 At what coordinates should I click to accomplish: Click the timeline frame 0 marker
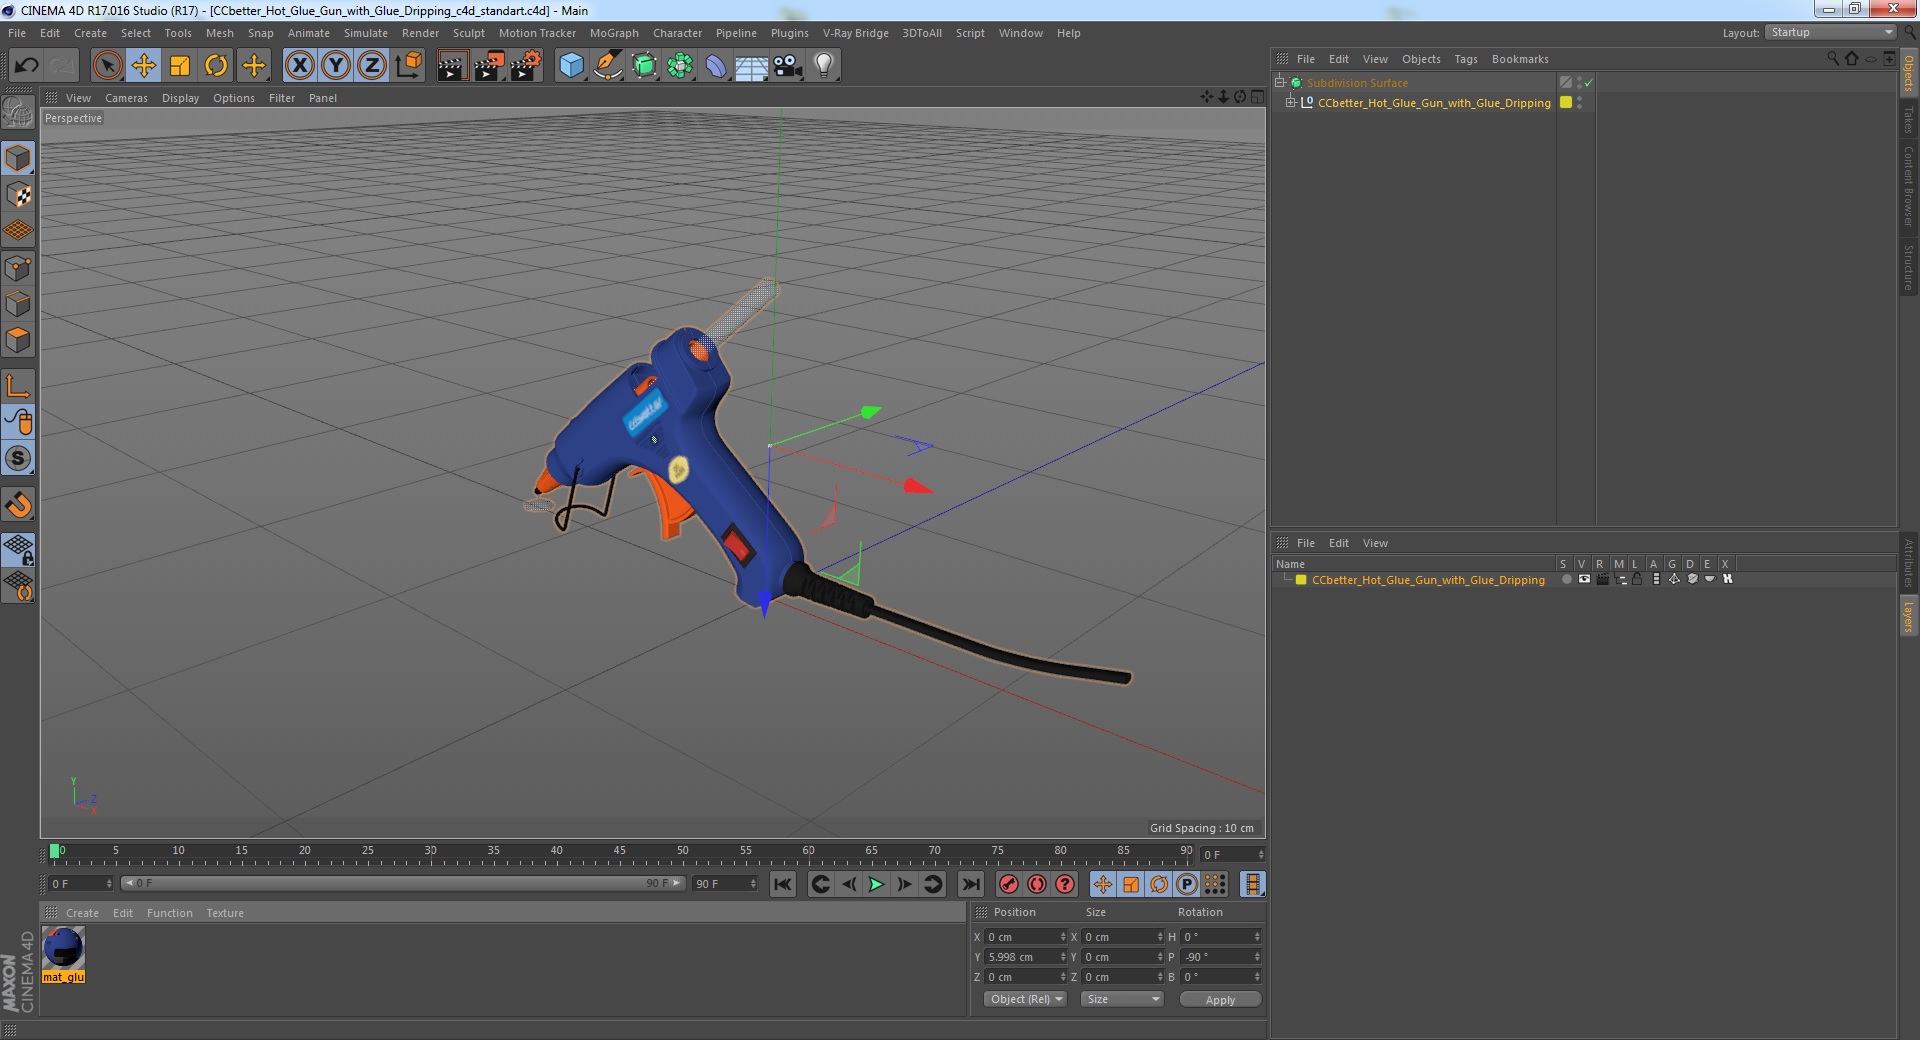click(x=55, y=852)
